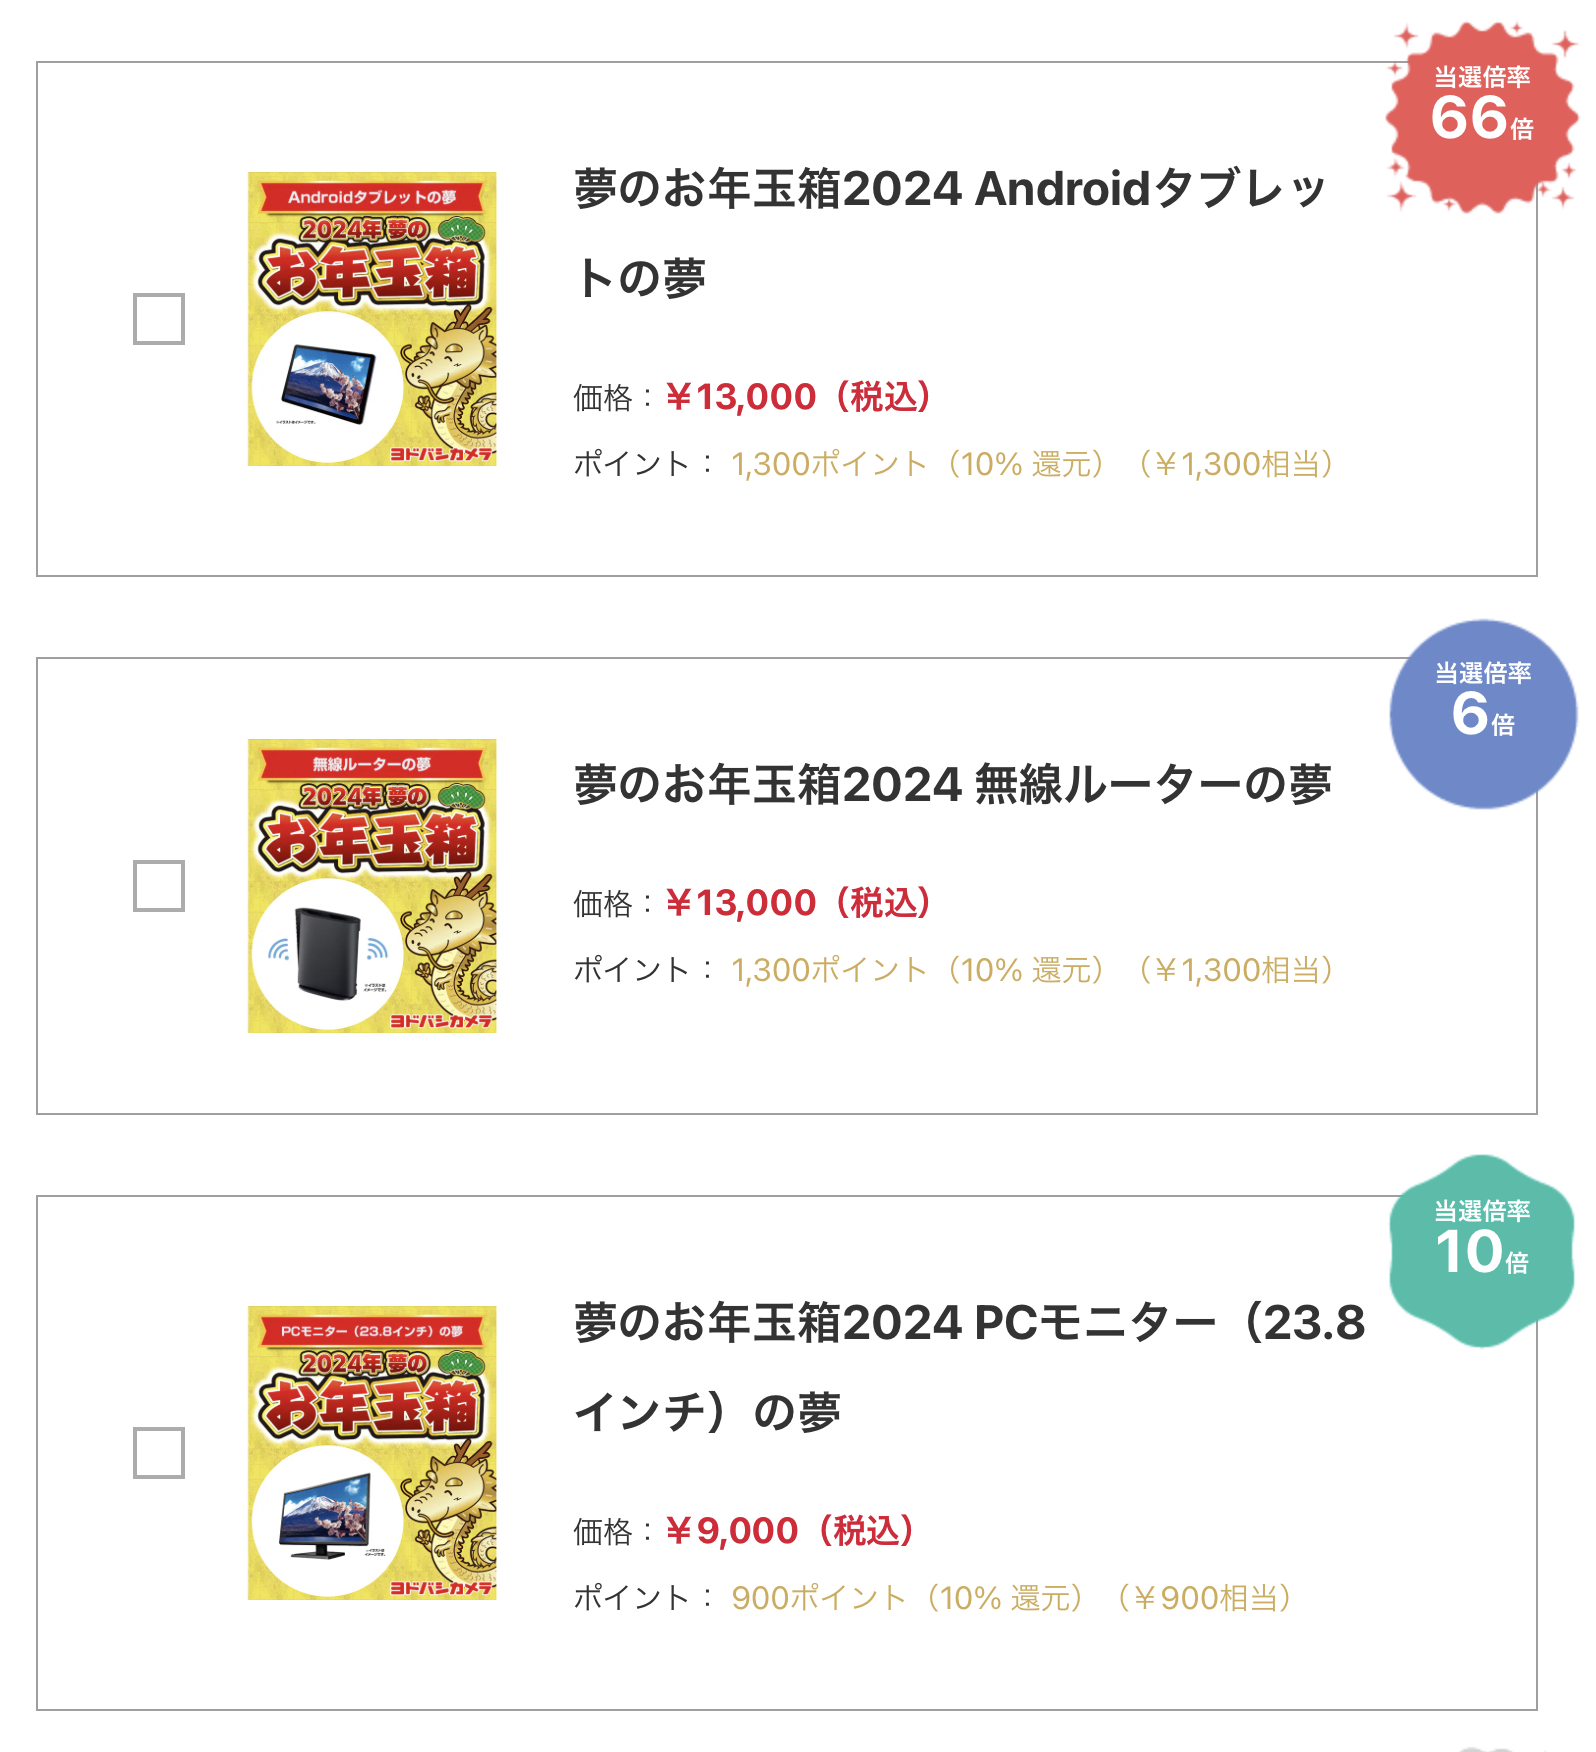
Task: Open 夢のお年玉箱2024 Androidタブレットの夢 title
Action: 949,232
